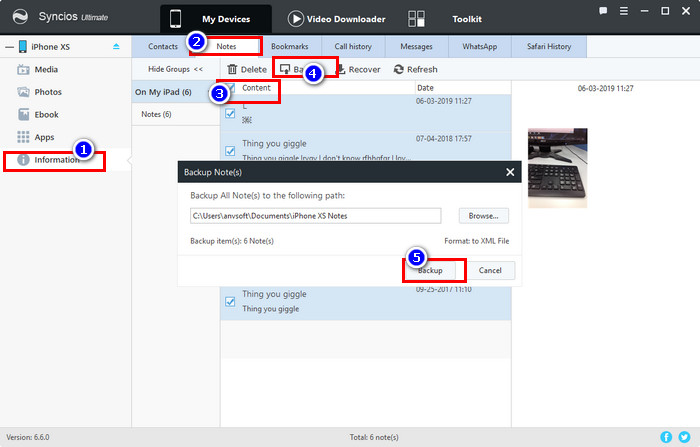Click Browse... to choose backup folder
This screenshot has width=700, height=447.
tap(483, 216)
